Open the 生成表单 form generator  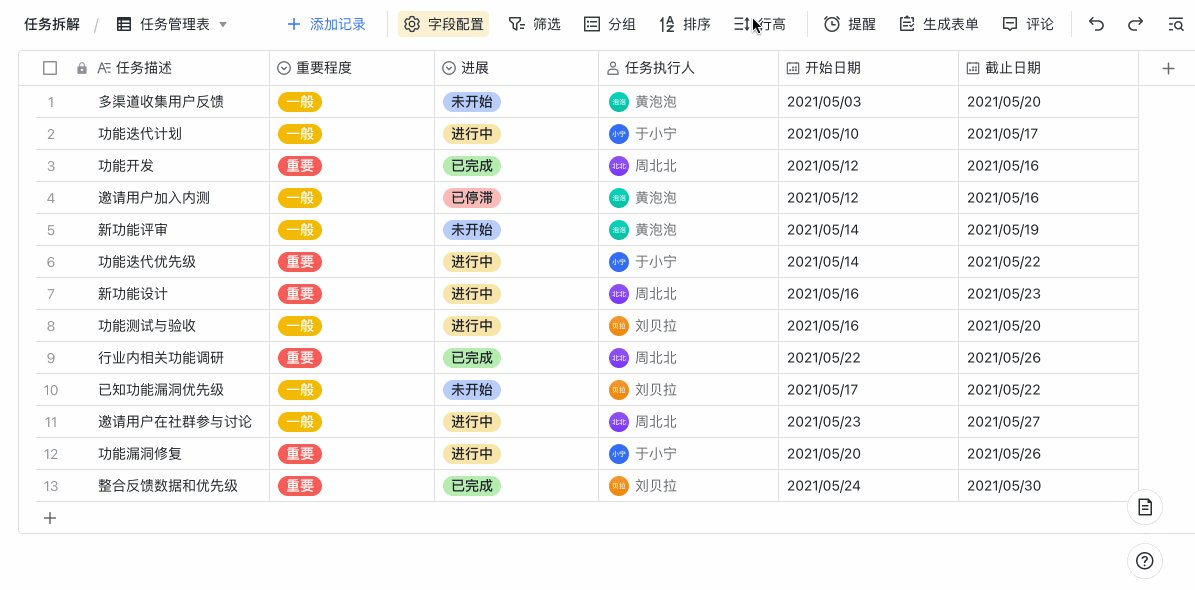[x=938, y=23]
